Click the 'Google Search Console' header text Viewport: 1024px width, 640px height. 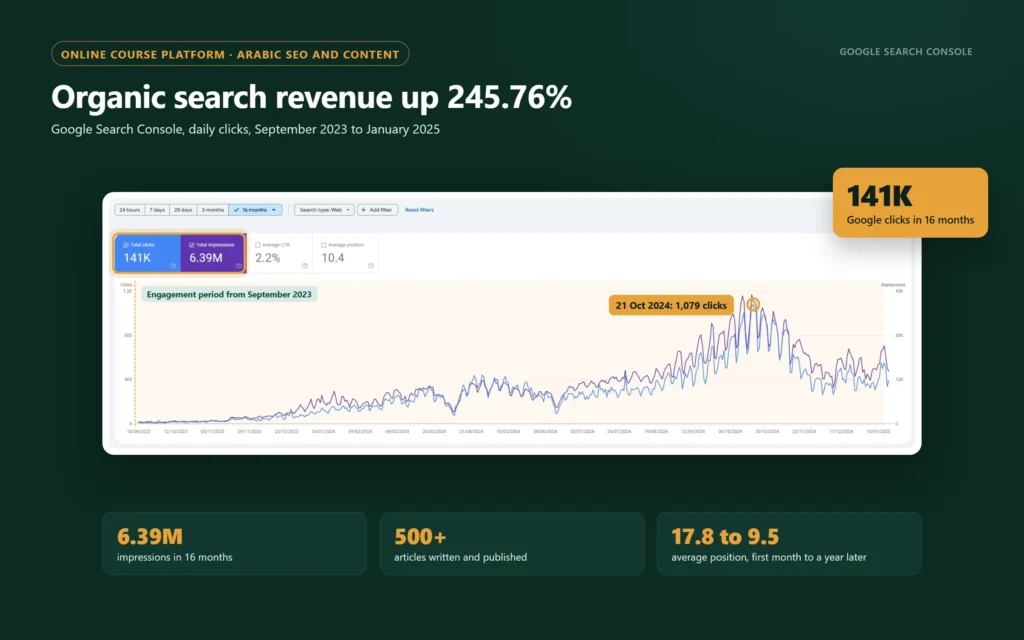tap(906, 52)
